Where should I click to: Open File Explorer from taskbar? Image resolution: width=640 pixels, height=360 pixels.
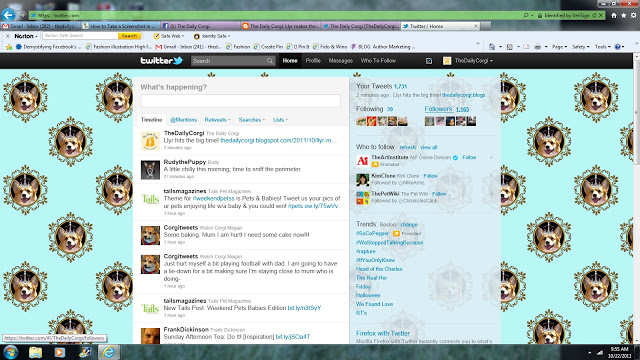pos(36,352)
